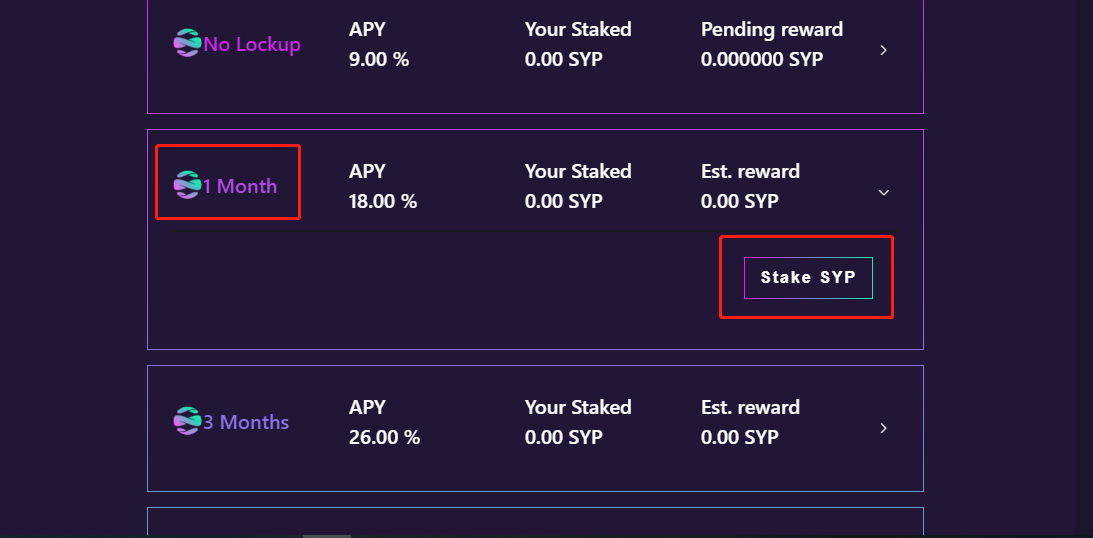
Task: Click Est. reward value in 1 Month pool
Action: (740, 201)
